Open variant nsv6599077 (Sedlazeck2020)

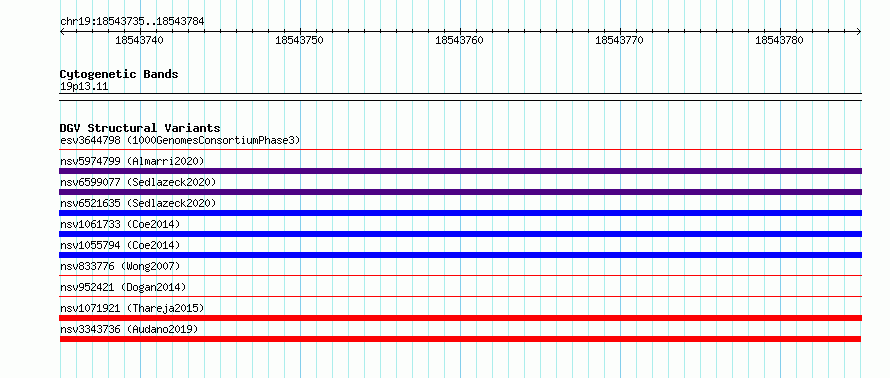point(138,182)
